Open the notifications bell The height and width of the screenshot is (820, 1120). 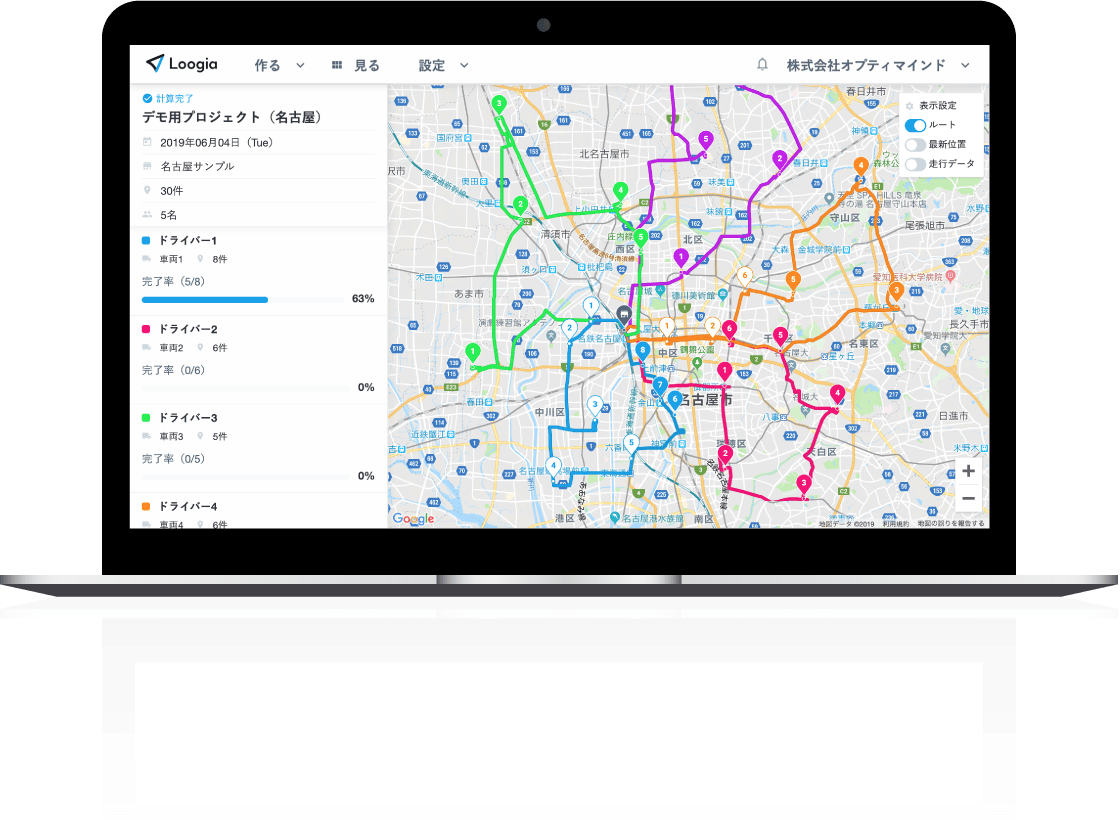click(x=762, y=65)
